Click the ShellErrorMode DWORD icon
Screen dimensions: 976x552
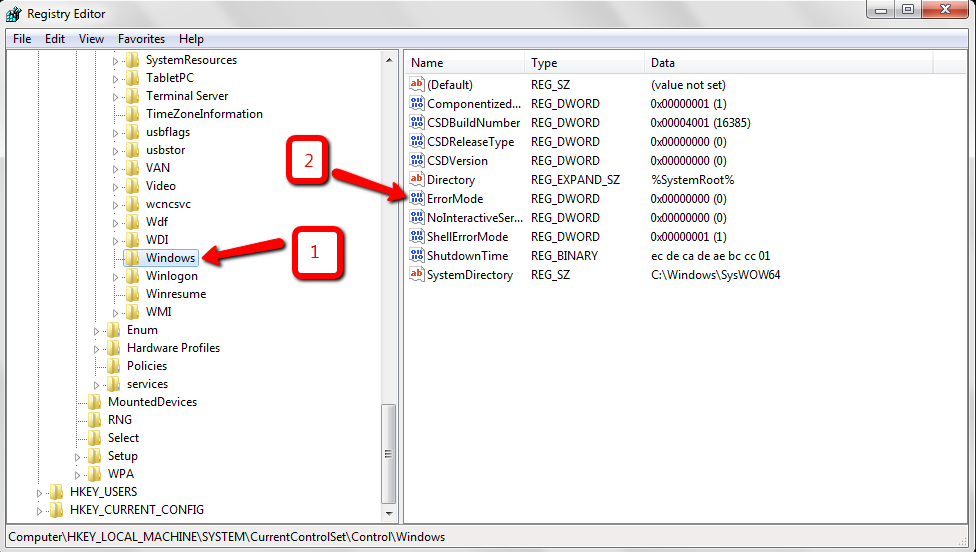coord(416,236)
